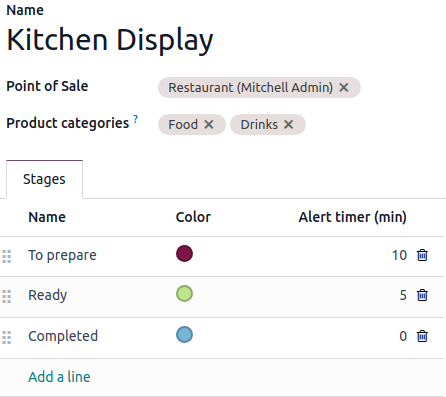
Task: Delete the Completed stage row
Action: click(422, 336)
